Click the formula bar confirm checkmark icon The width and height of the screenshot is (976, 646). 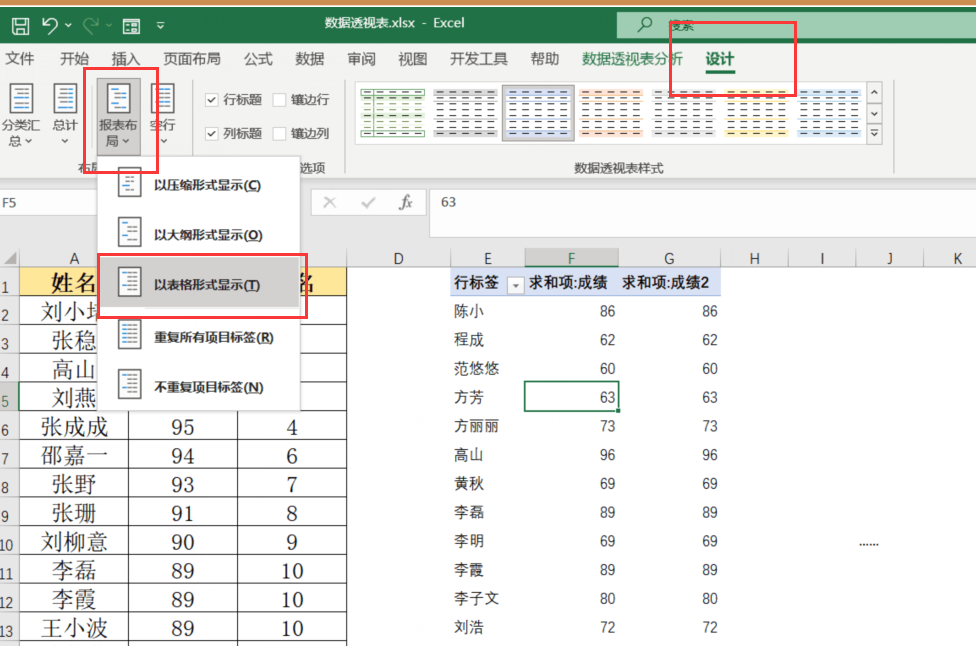[368, 202]
